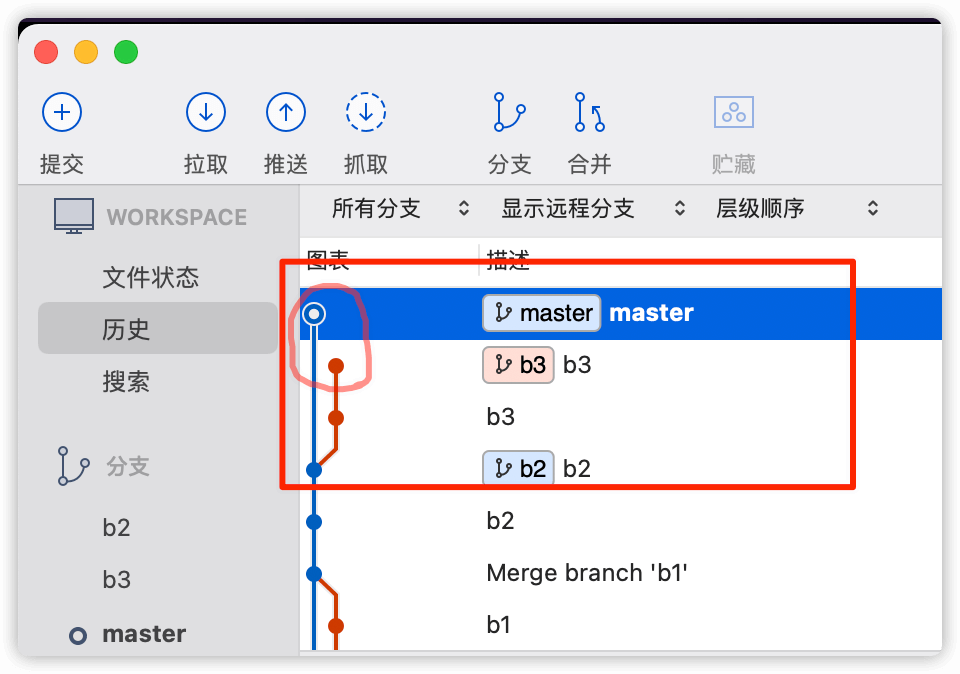Image resolution: width=960 pixels, height=674 pixels.
Task: Click the current master commit node circle
Action: coord(315,313)
